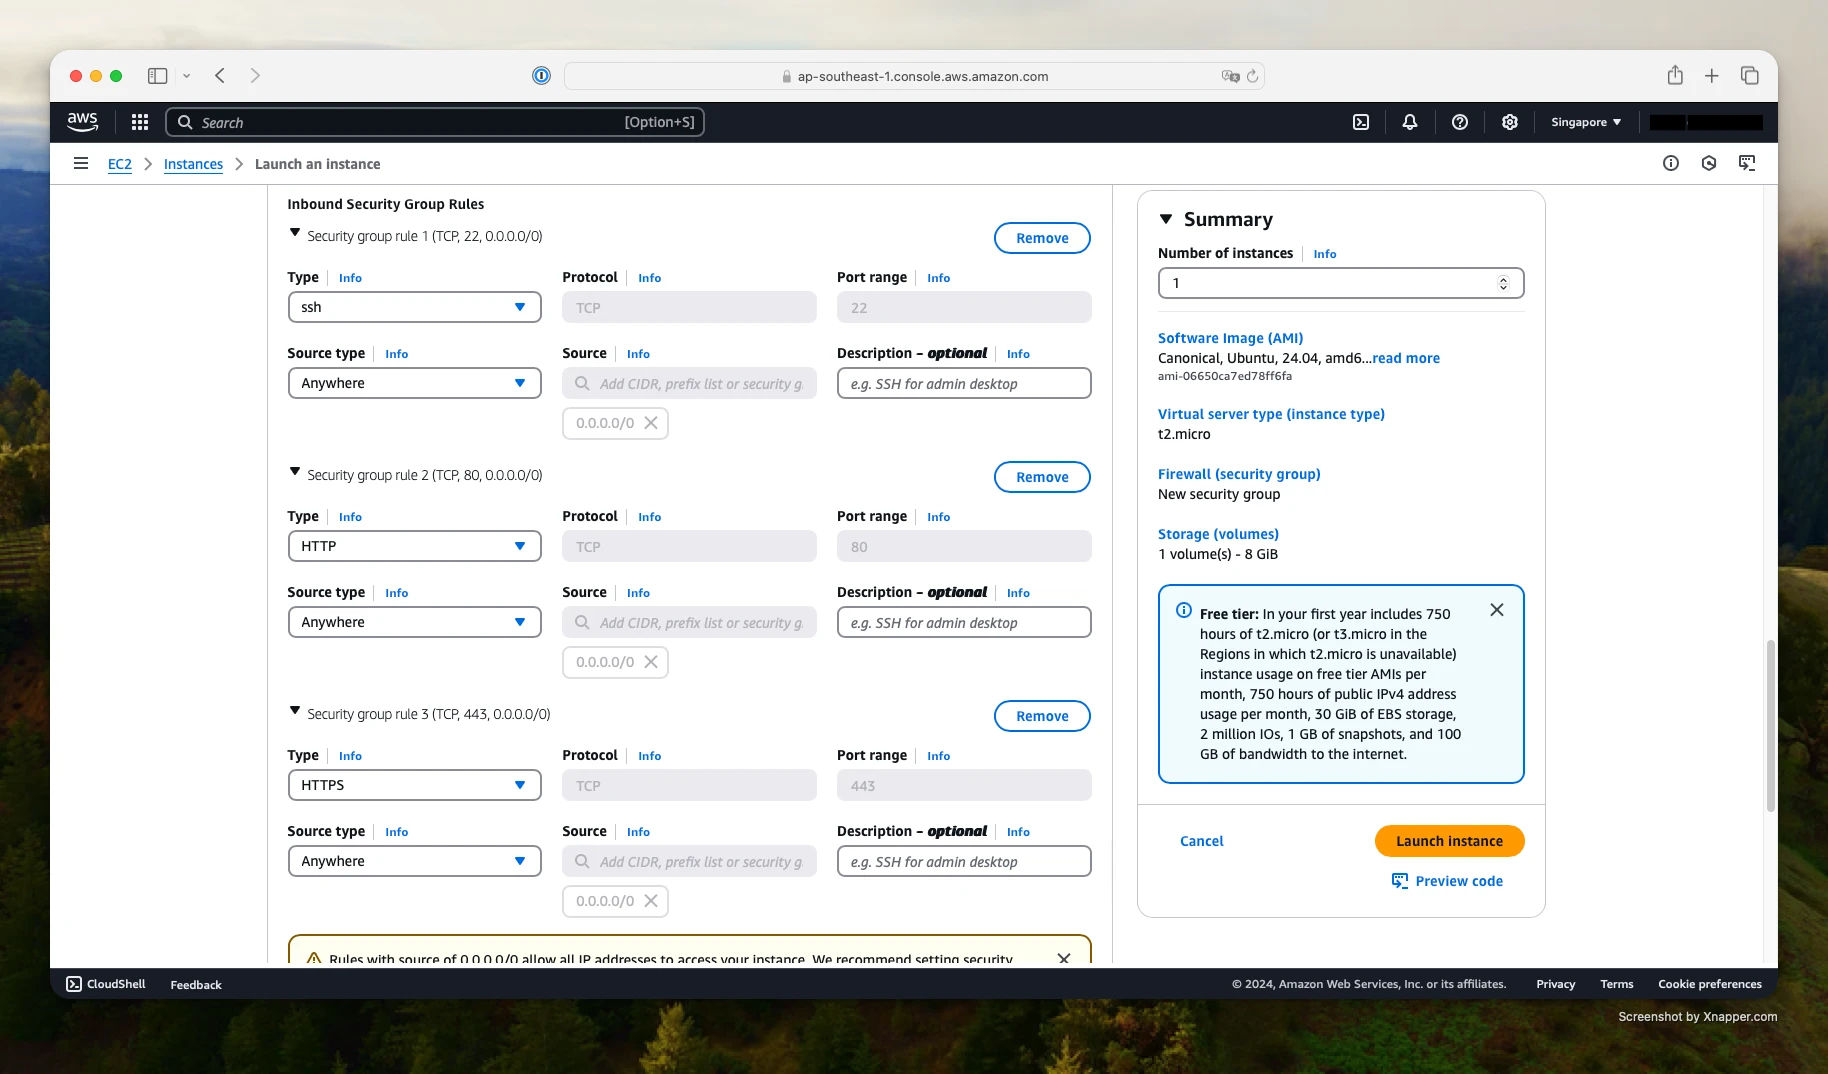This screenshot has width=1828, height=1074.
Task: Click Feedback in the footer
Action: tap(196, 985)
